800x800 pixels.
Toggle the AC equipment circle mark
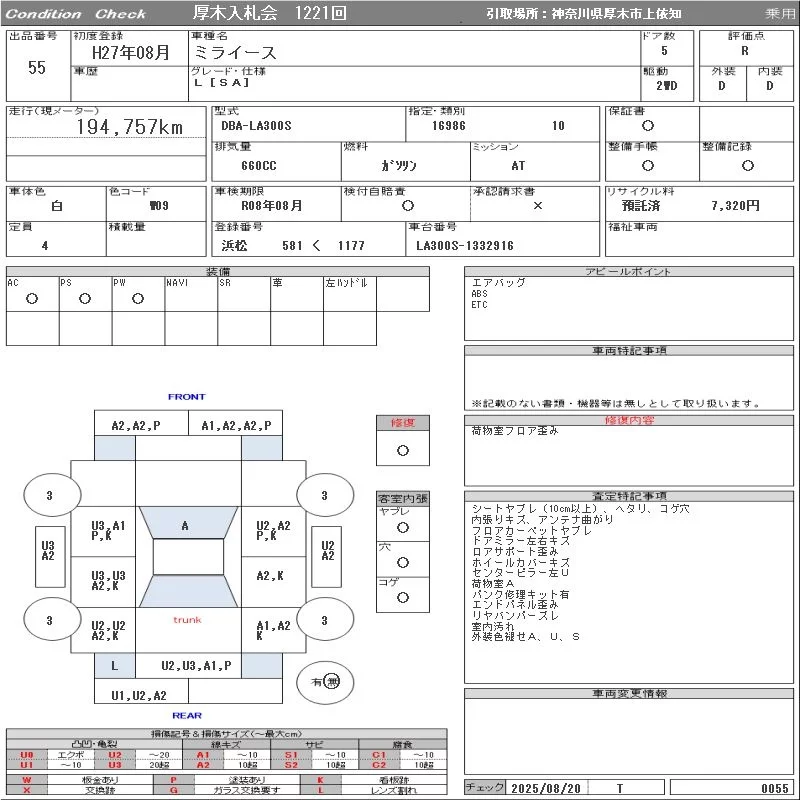tap(32, 299)
